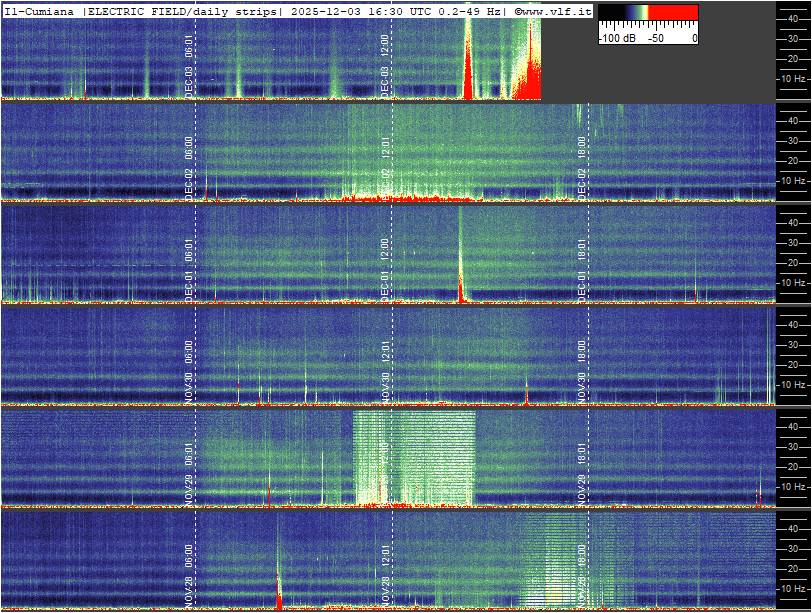
Task: Click the -100 dB label on the color legend
Action: pyautogui.click(x=615, y=38)
